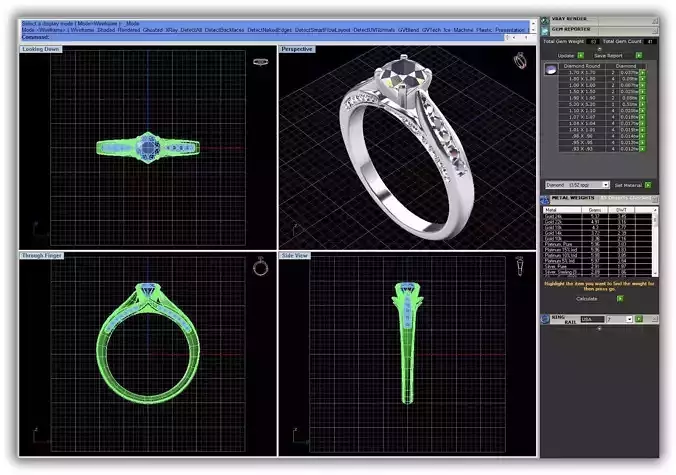This screenshot has width=676, height=475.
Task: Click the DWT column header
Action: [621, 210]
